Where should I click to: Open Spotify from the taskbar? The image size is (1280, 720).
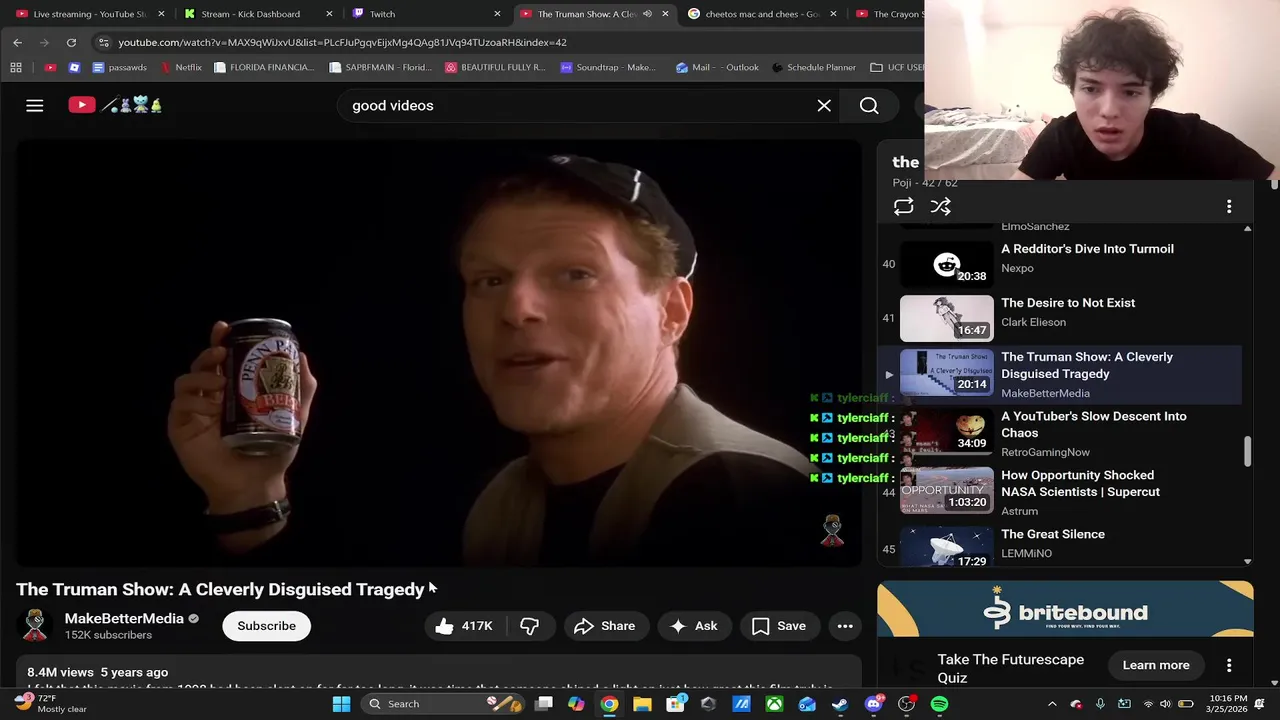[939, 704]
